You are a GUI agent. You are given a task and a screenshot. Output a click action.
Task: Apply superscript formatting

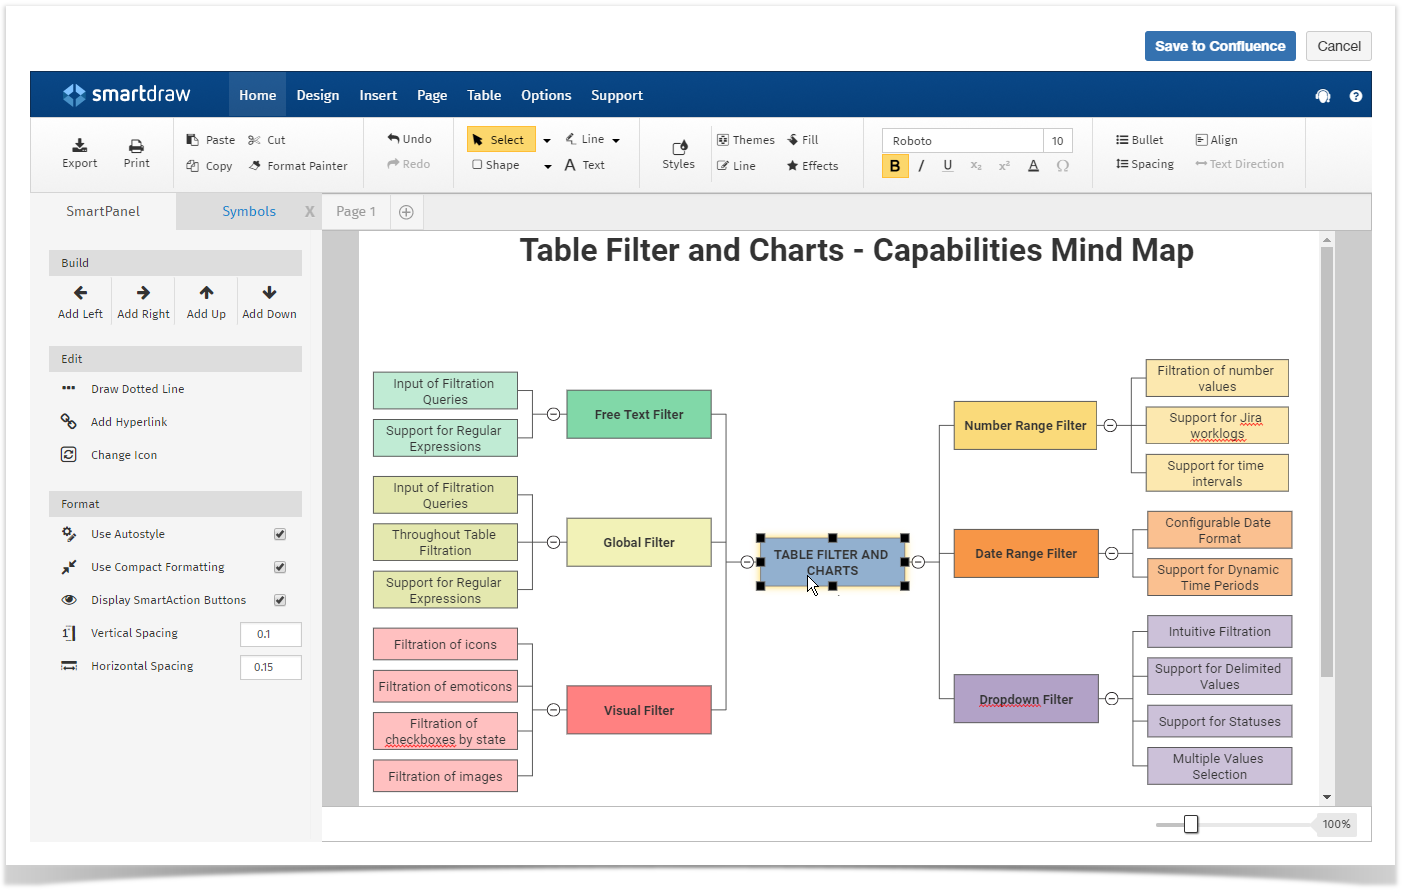tap(1004, 166)
